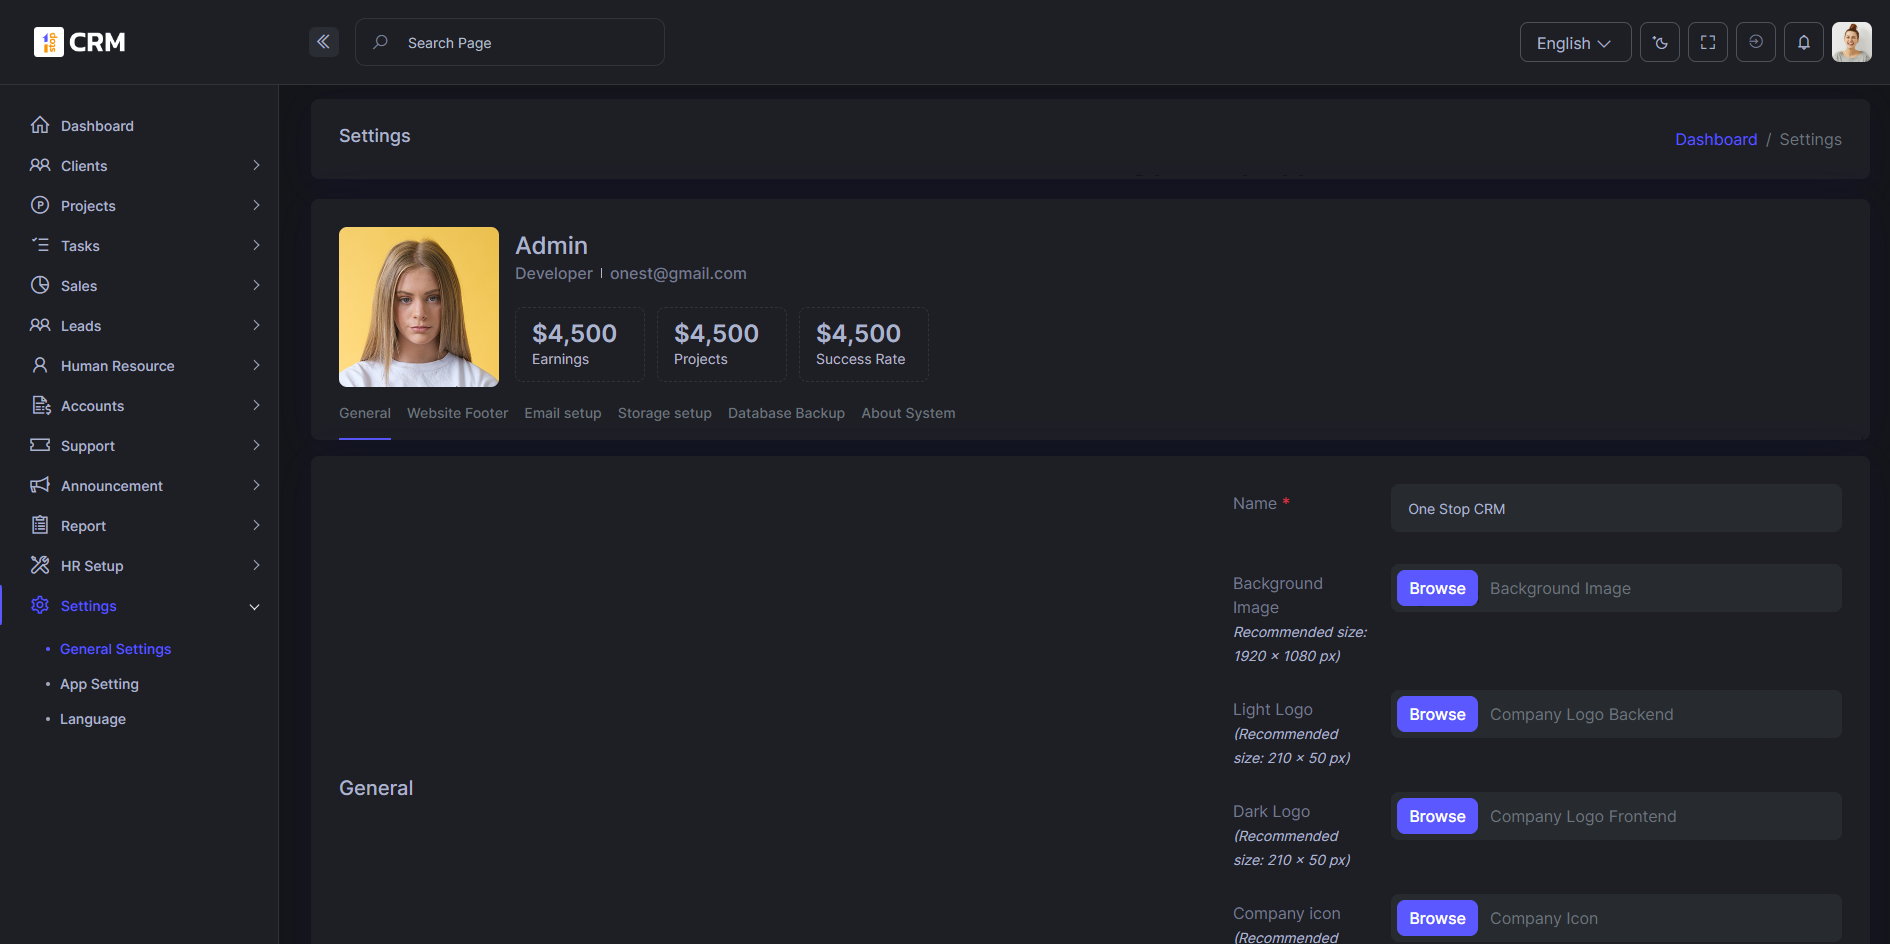Collapse the Settings menu chevron

[254, 606]
